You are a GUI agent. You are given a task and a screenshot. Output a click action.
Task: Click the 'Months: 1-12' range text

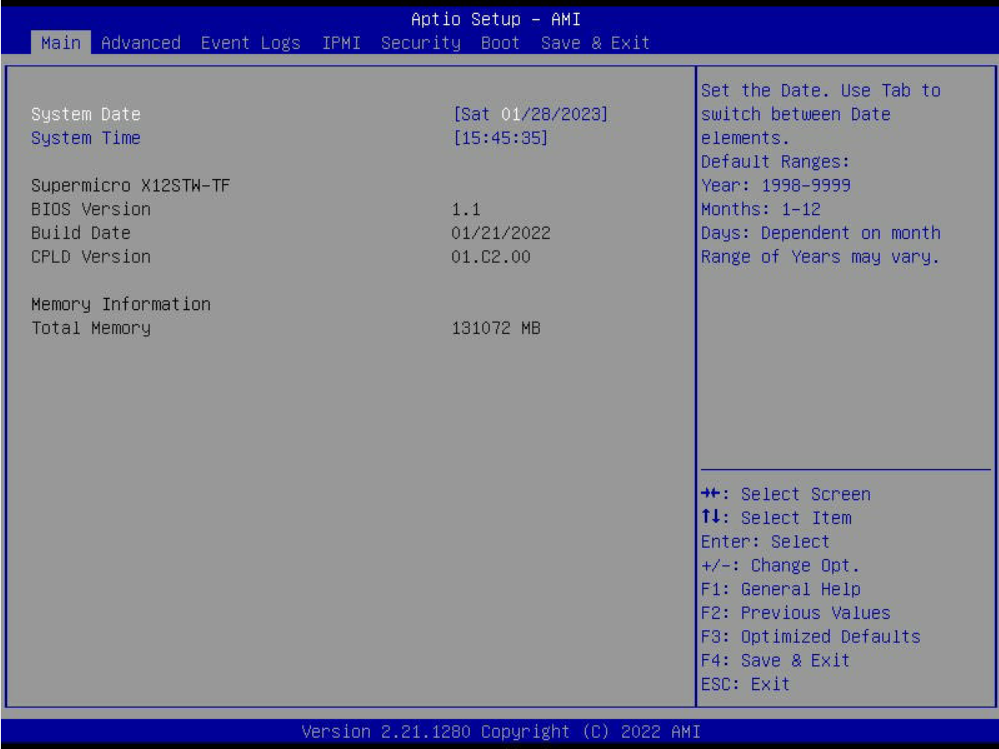point(761,209)
